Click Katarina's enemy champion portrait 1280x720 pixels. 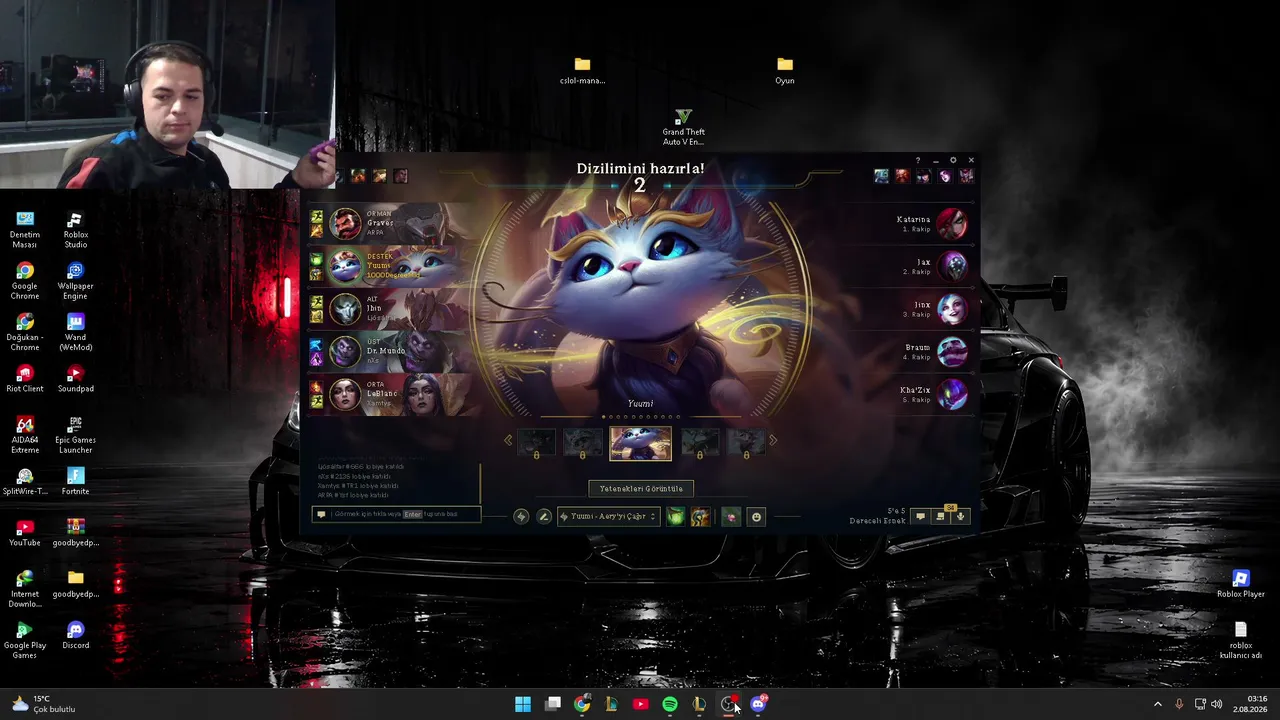pos(951,224)
